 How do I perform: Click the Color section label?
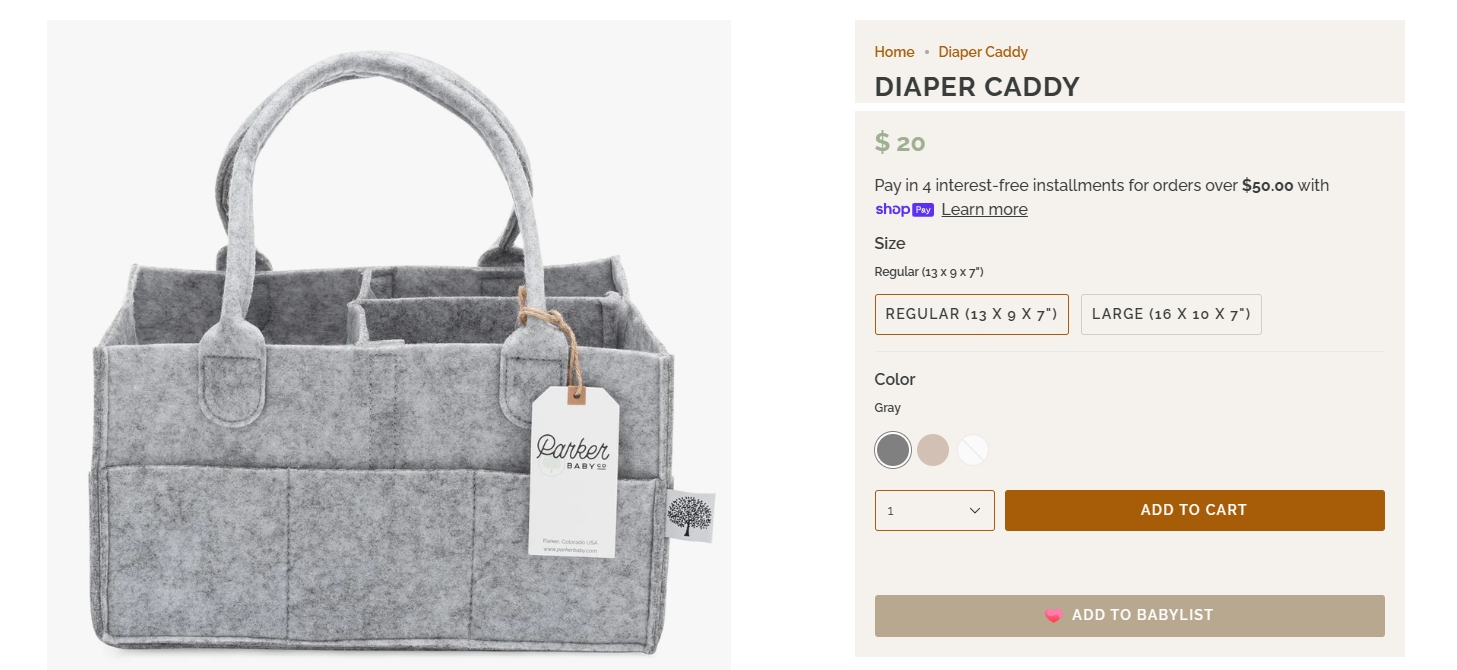tap(895, 379)
